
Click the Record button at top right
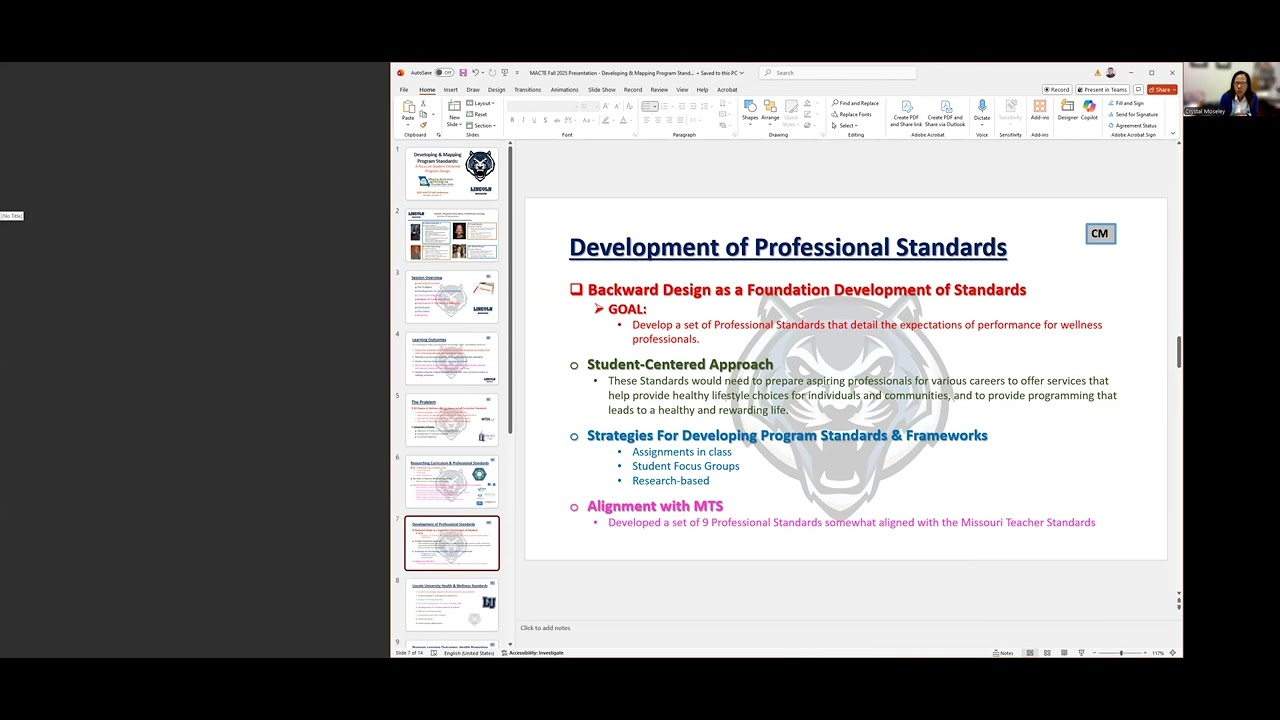[x=1057, y=90]
